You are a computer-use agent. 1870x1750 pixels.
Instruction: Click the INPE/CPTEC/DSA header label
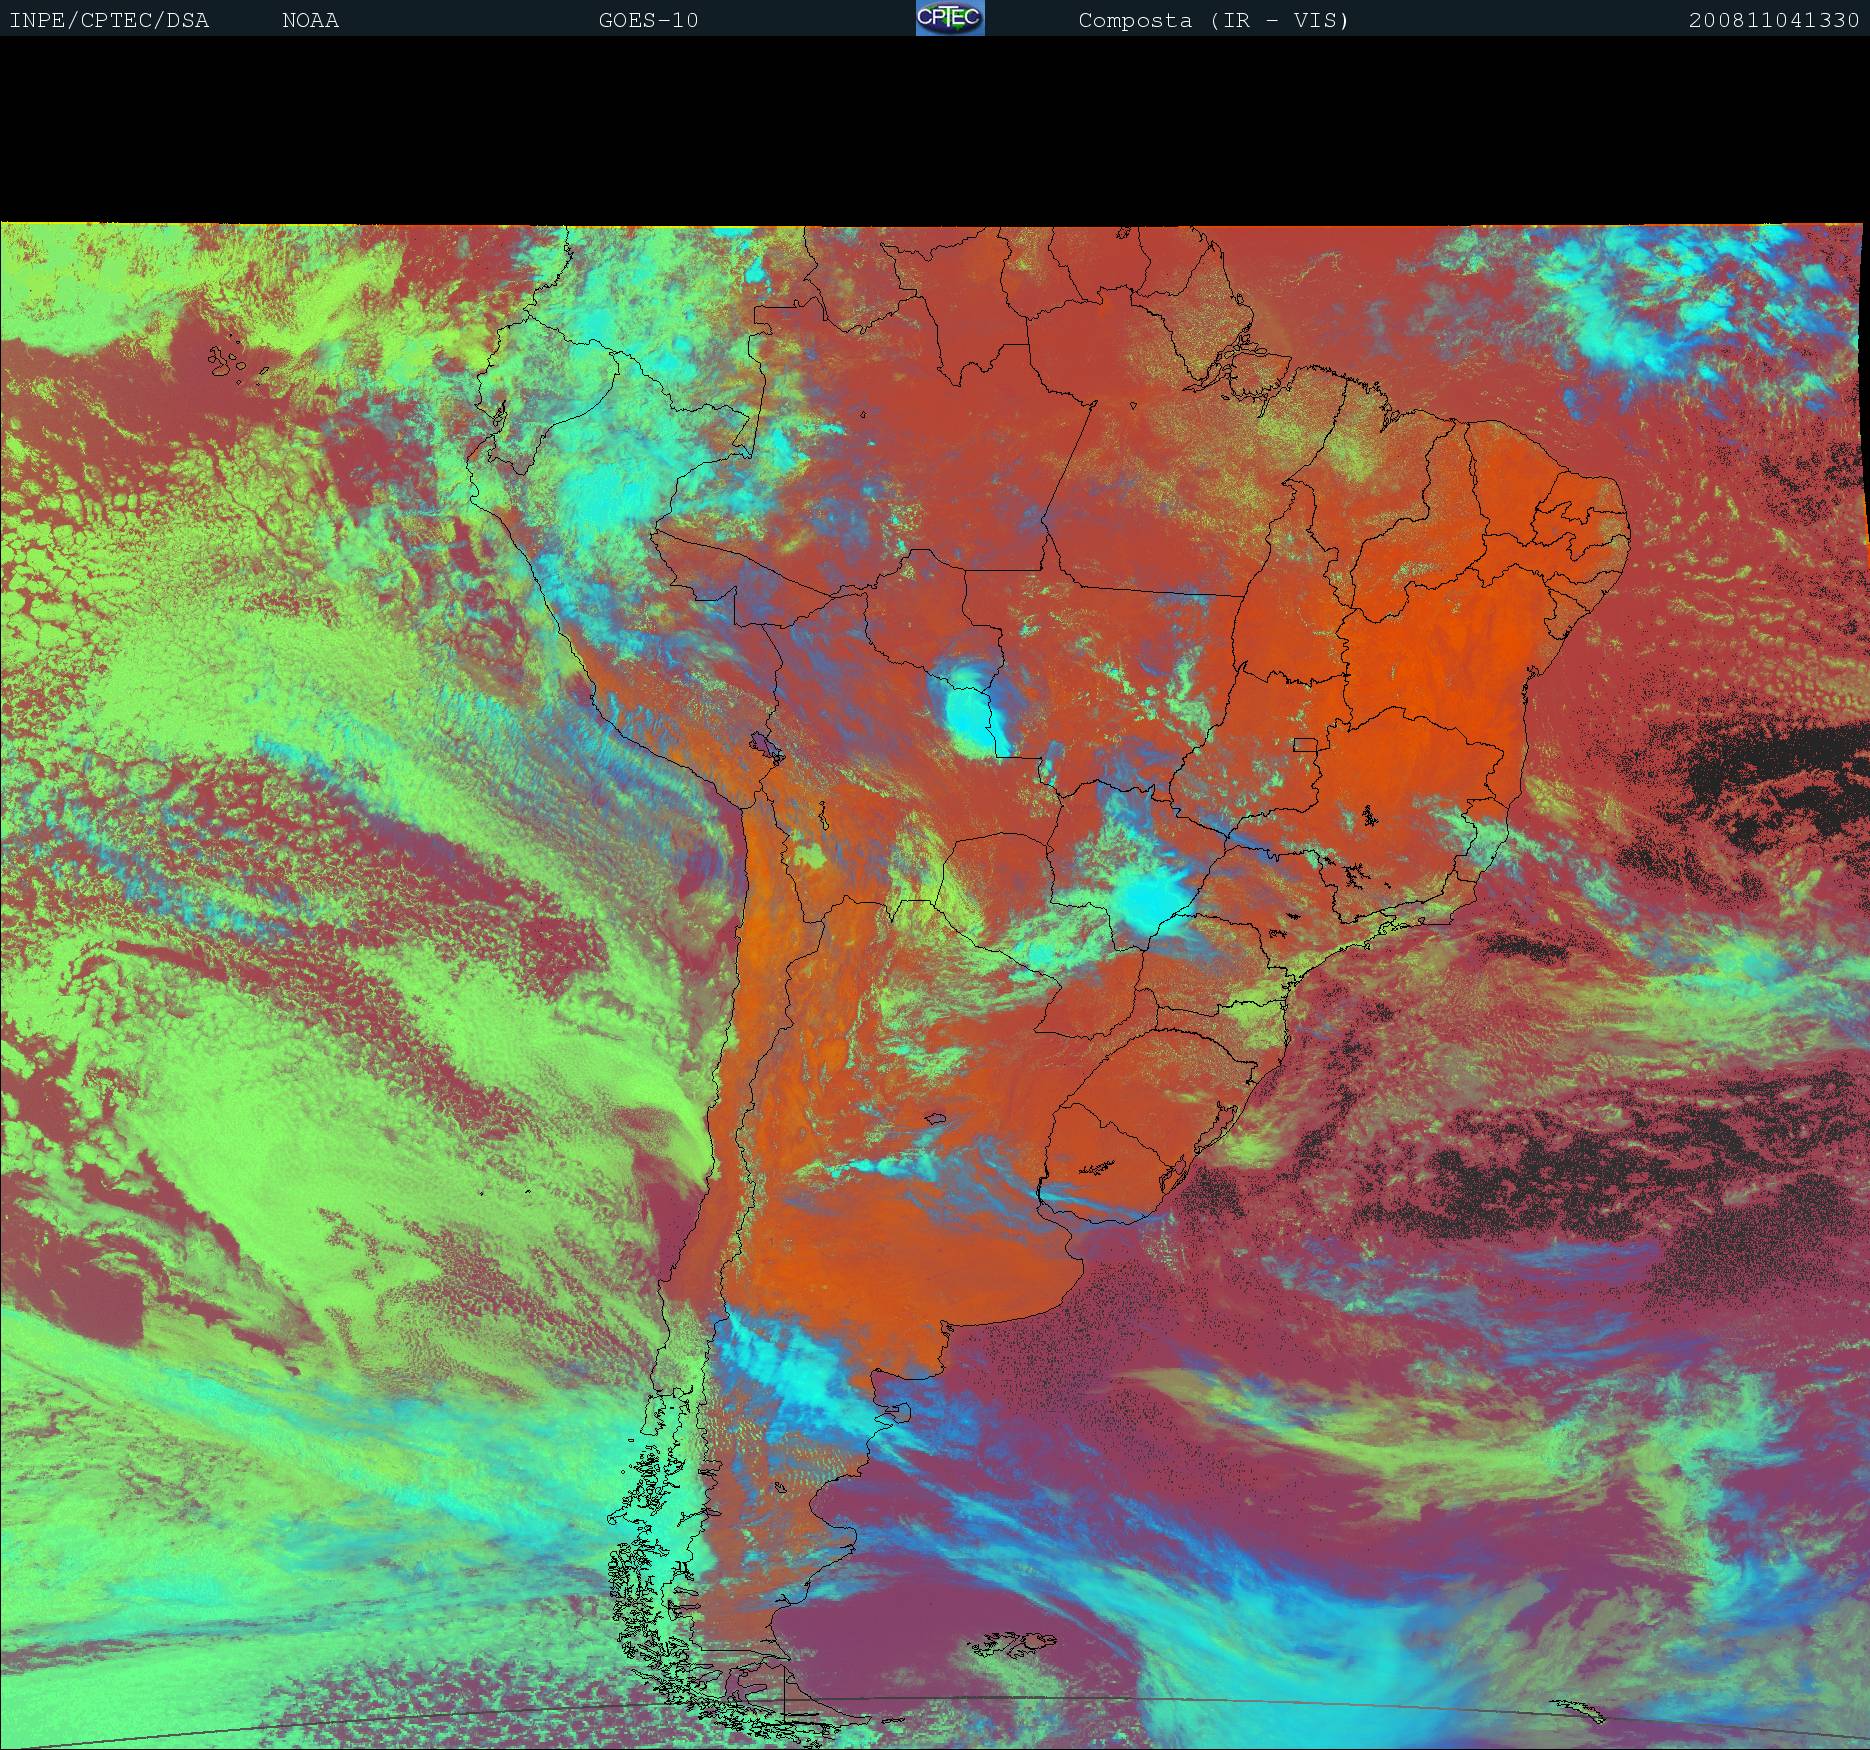[x=109, y=20]
